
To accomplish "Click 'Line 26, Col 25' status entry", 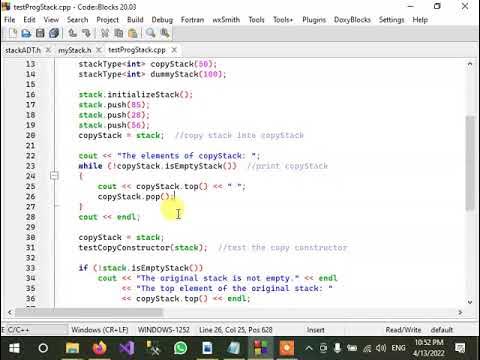I will pos(222,330).
